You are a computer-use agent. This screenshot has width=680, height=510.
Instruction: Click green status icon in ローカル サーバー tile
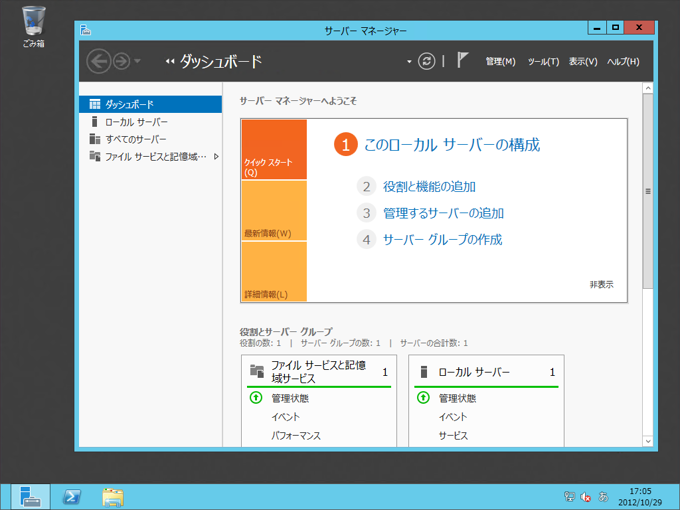pyautogui.click(x=423, y=397)
